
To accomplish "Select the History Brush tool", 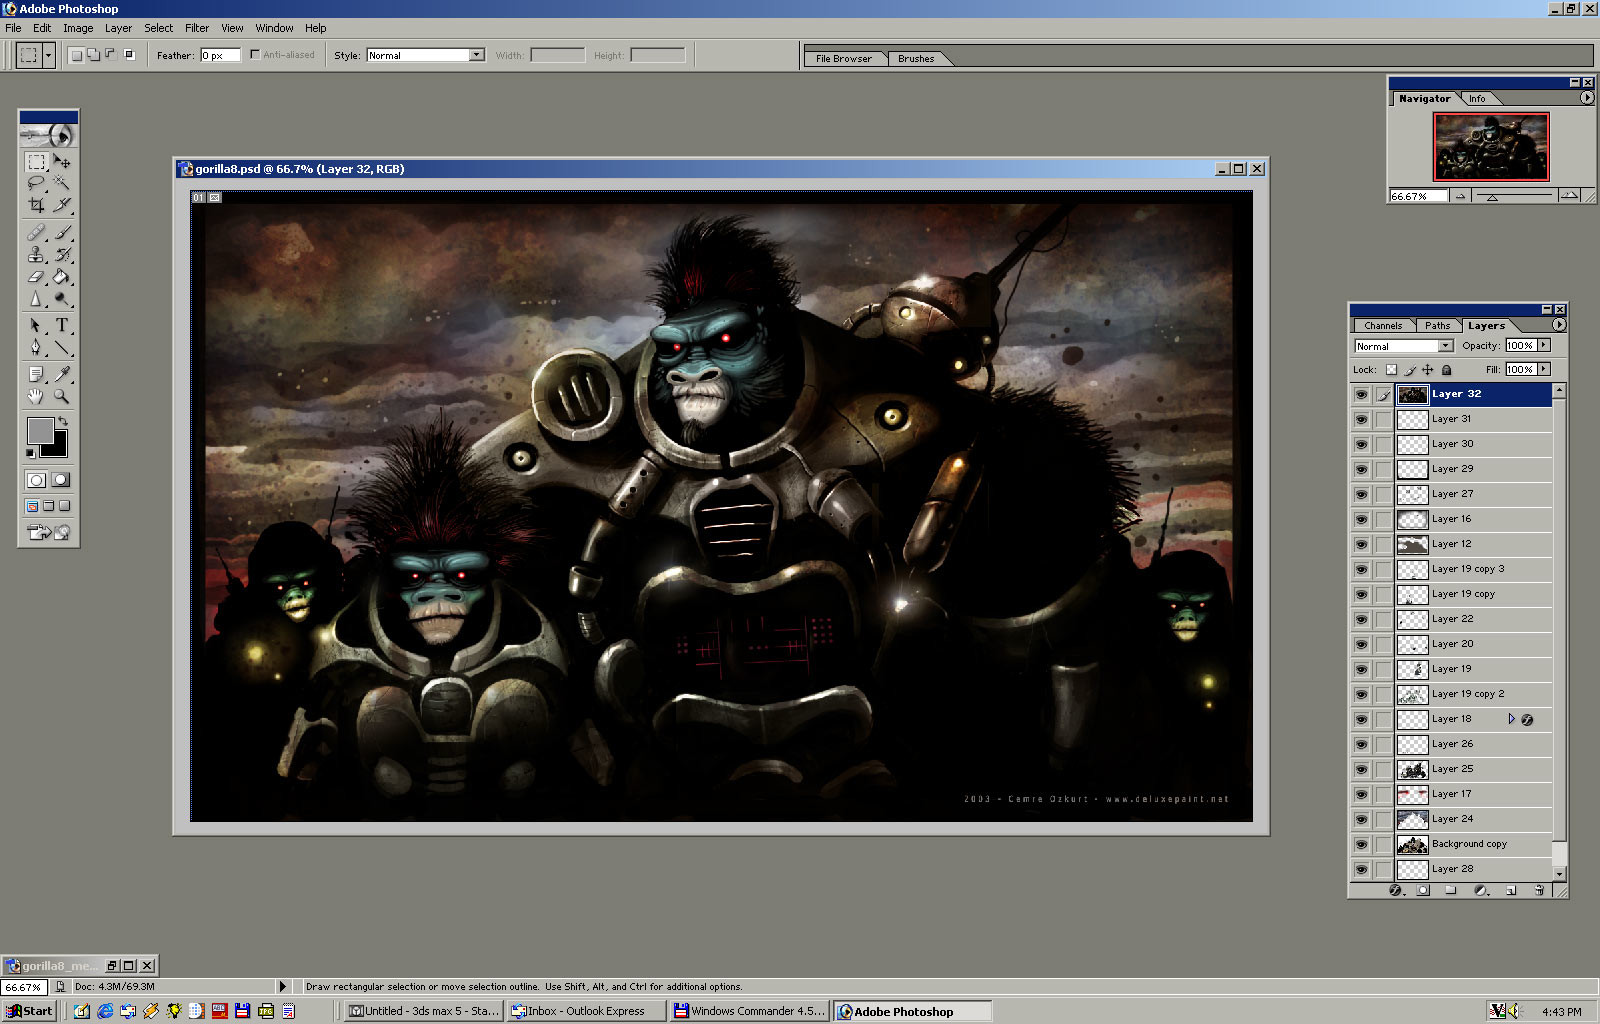I will click(62, 255).
